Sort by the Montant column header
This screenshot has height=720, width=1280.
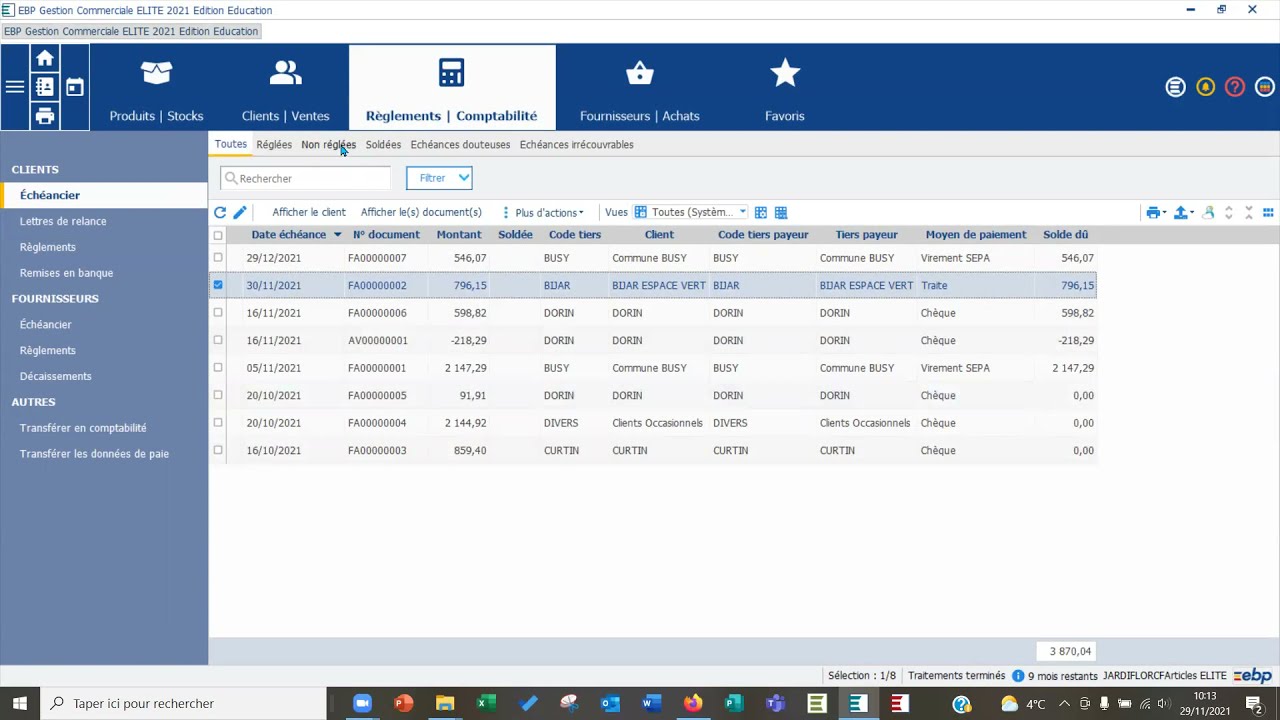pyautogui.click(x=459, y=235)
